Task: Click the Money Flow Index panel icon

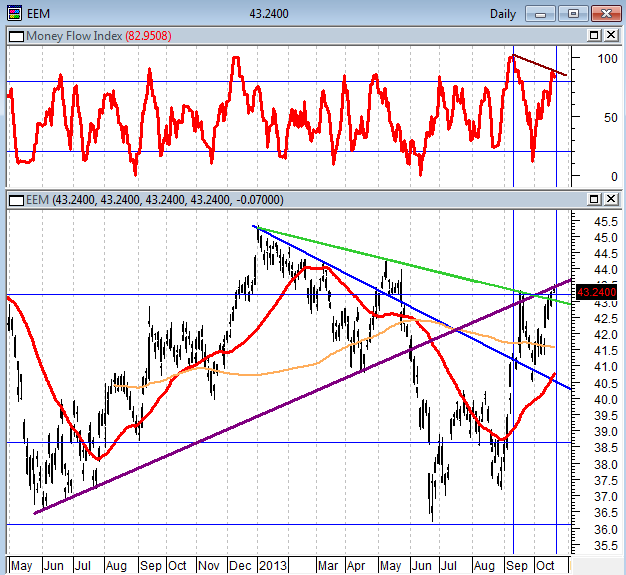Action: click(x=16, y=36)
